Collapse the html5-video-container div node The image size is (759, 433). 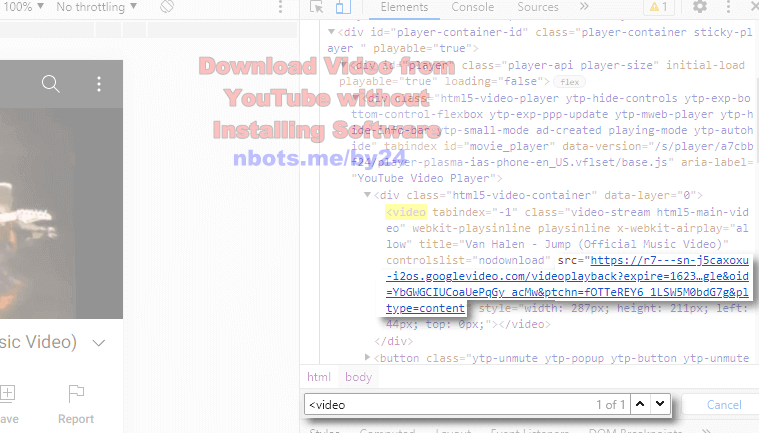tap(367, 194)
